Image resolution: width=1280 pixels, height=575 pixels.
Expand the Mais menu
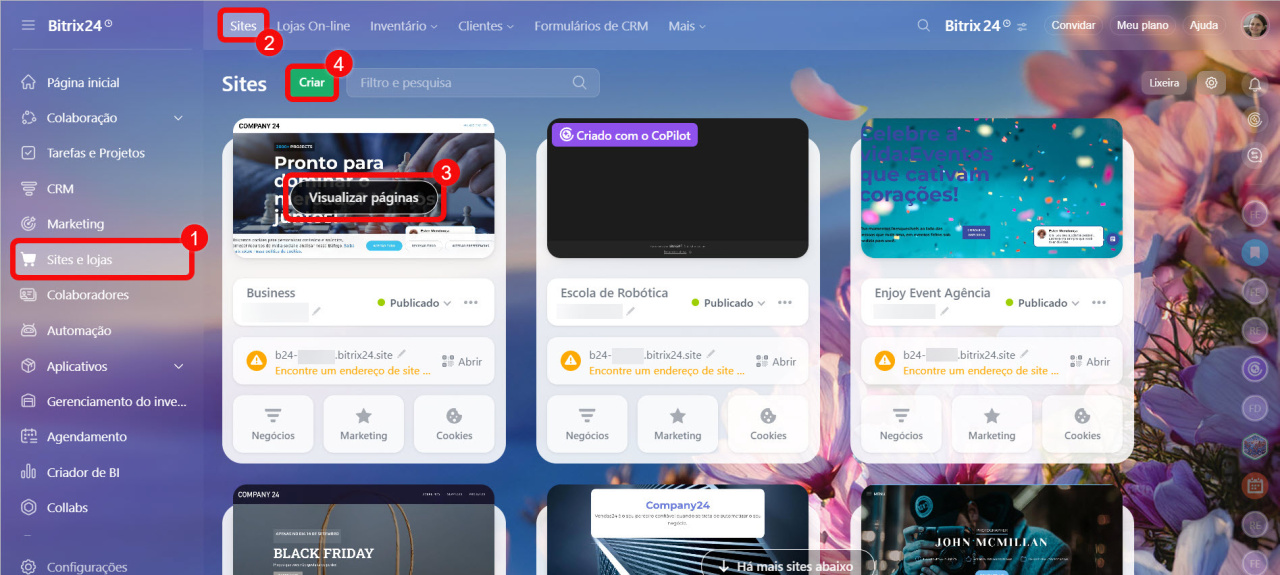click(x=687, y=26)
